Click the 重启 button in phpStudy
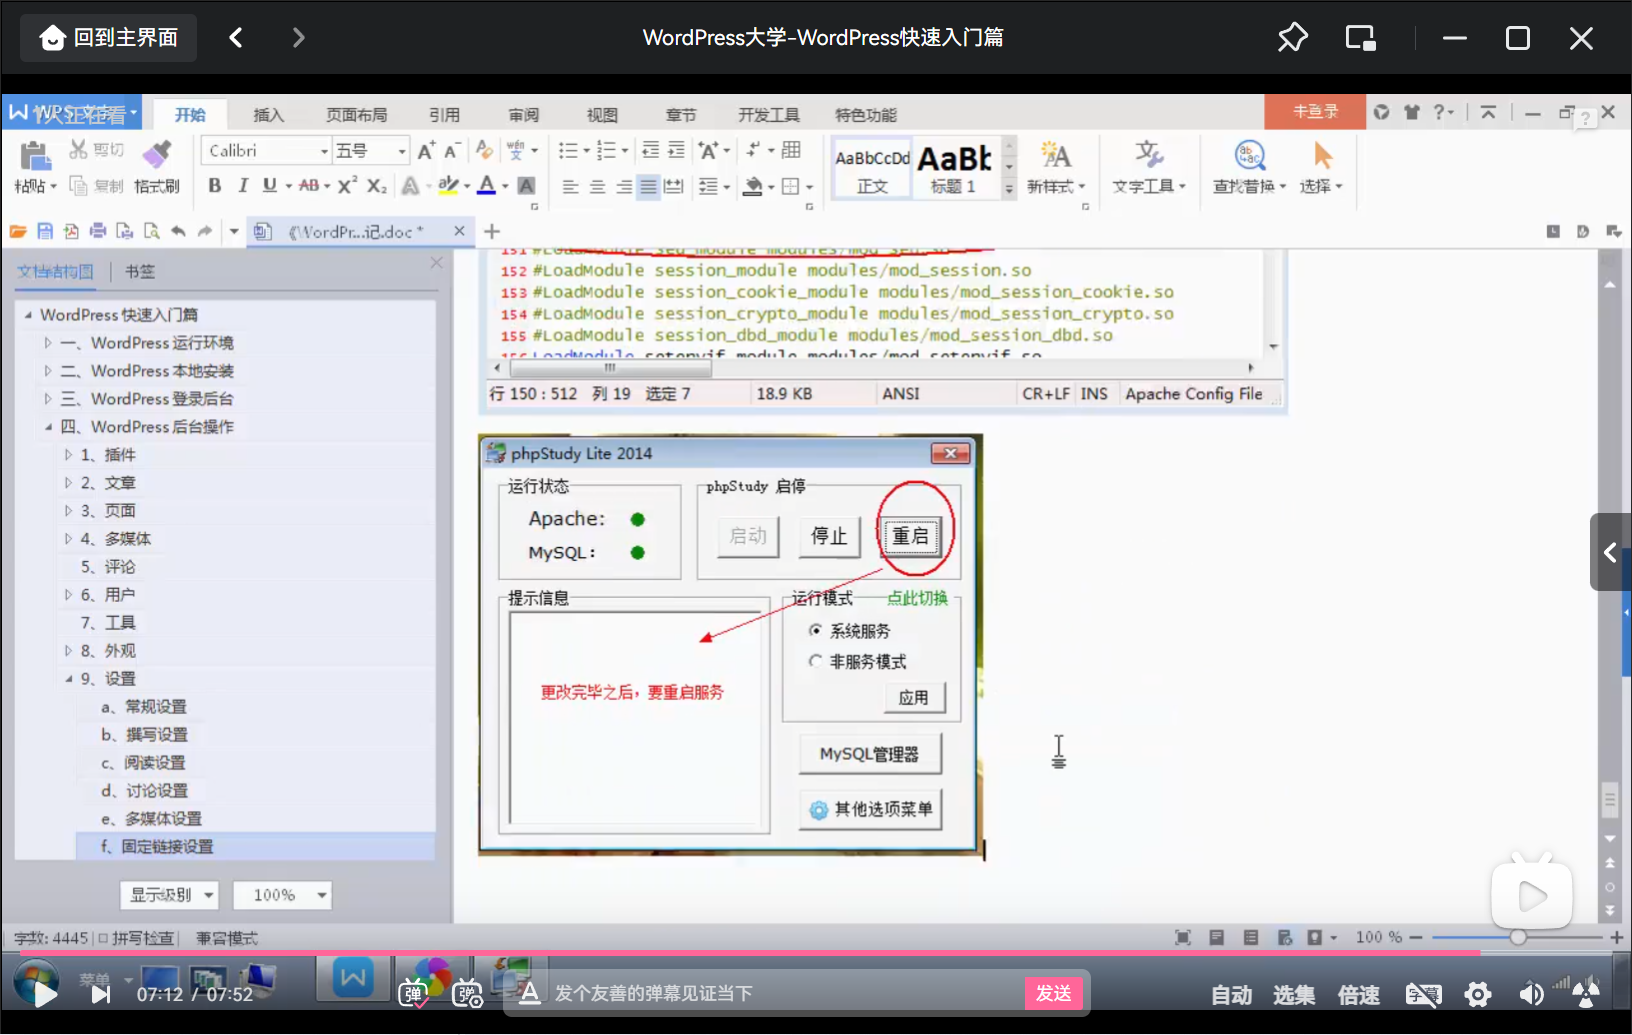This screenshot has width=1632, height=1035. click(x=910, y=536)
